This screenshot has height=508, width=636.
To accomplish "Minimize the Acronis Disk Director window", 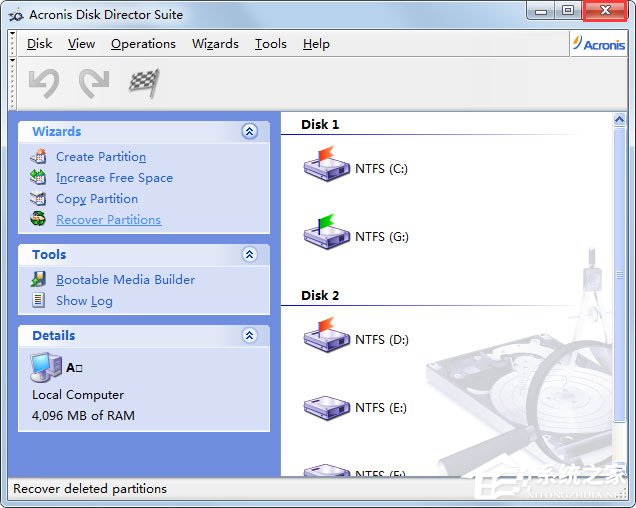I will pyautogui.click(x=540, y=11).
